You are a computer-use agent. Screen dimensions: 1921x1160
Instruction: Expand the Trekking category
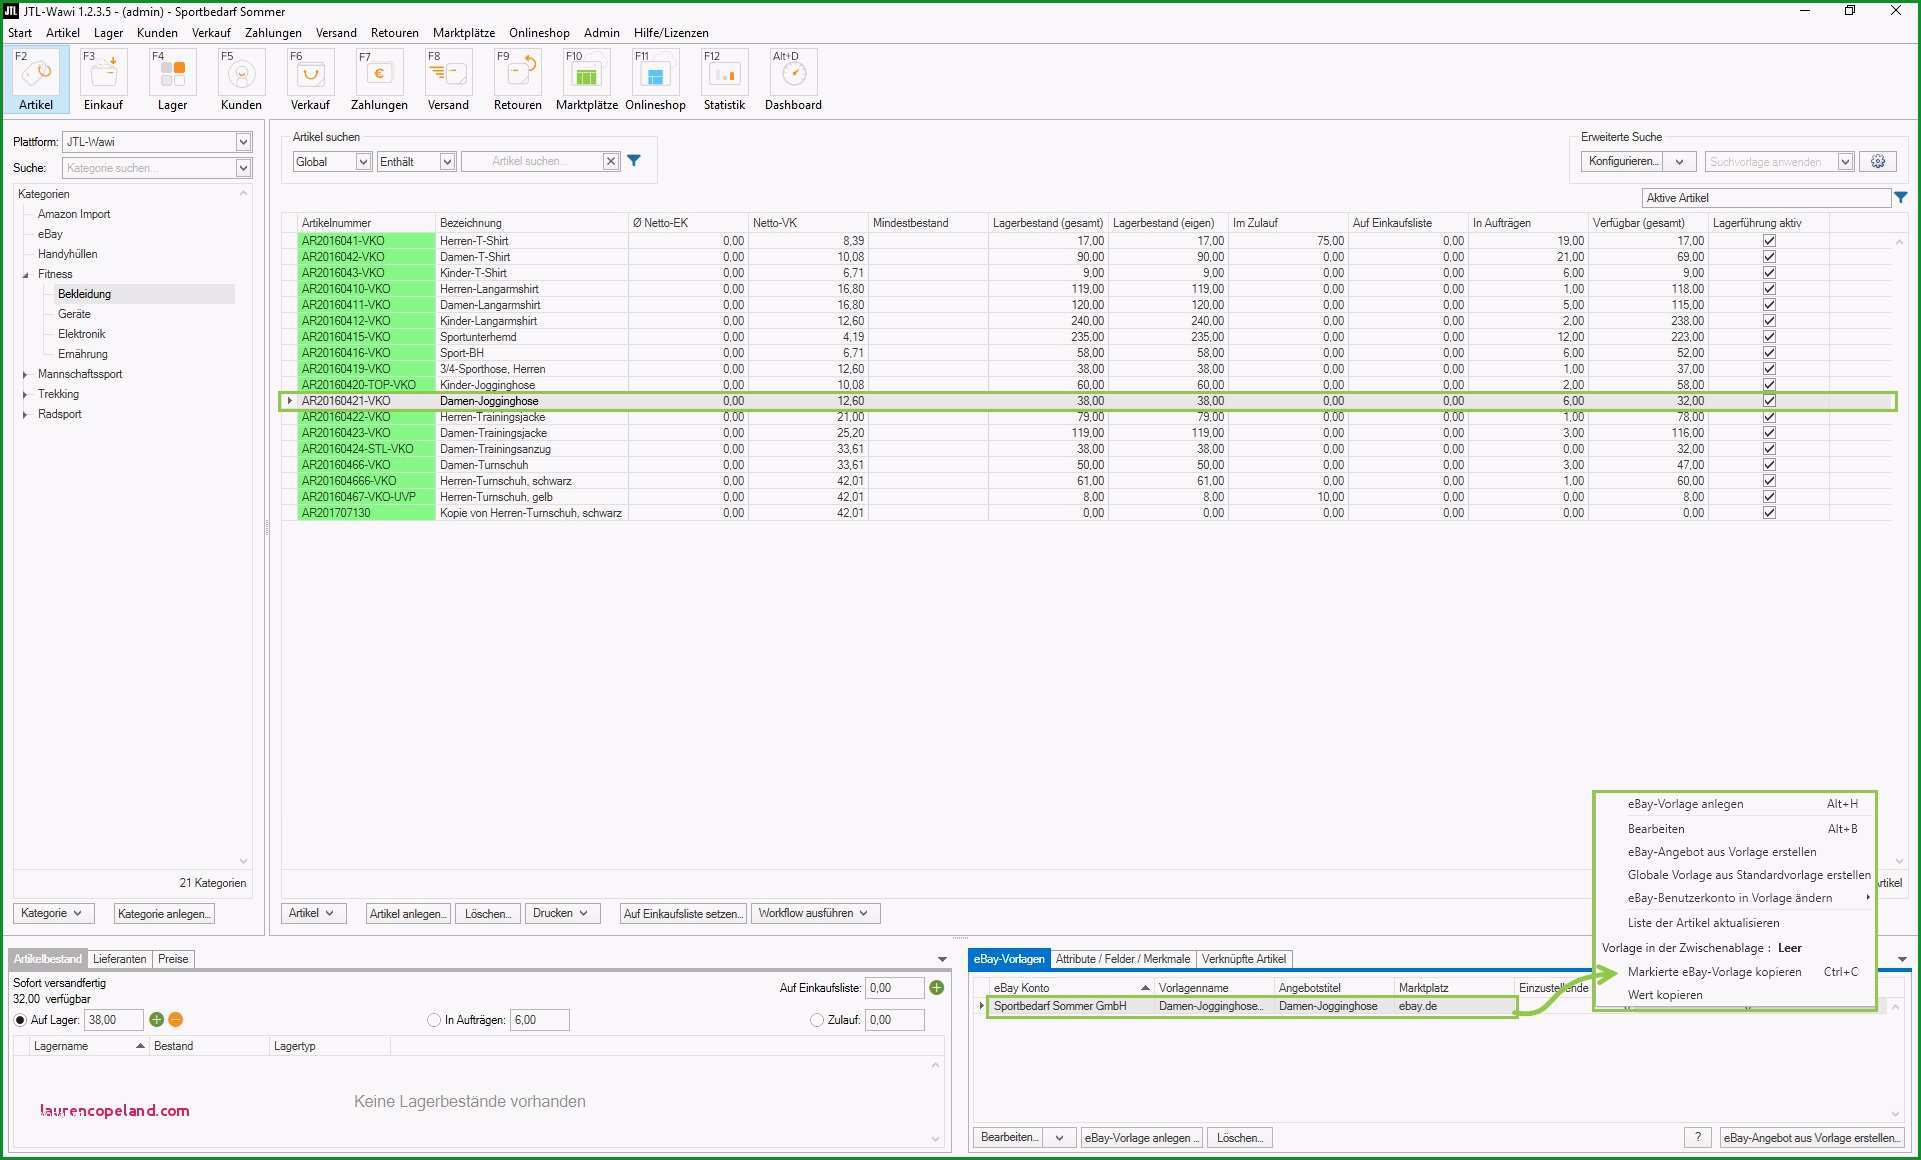click(x=26, y=394)
